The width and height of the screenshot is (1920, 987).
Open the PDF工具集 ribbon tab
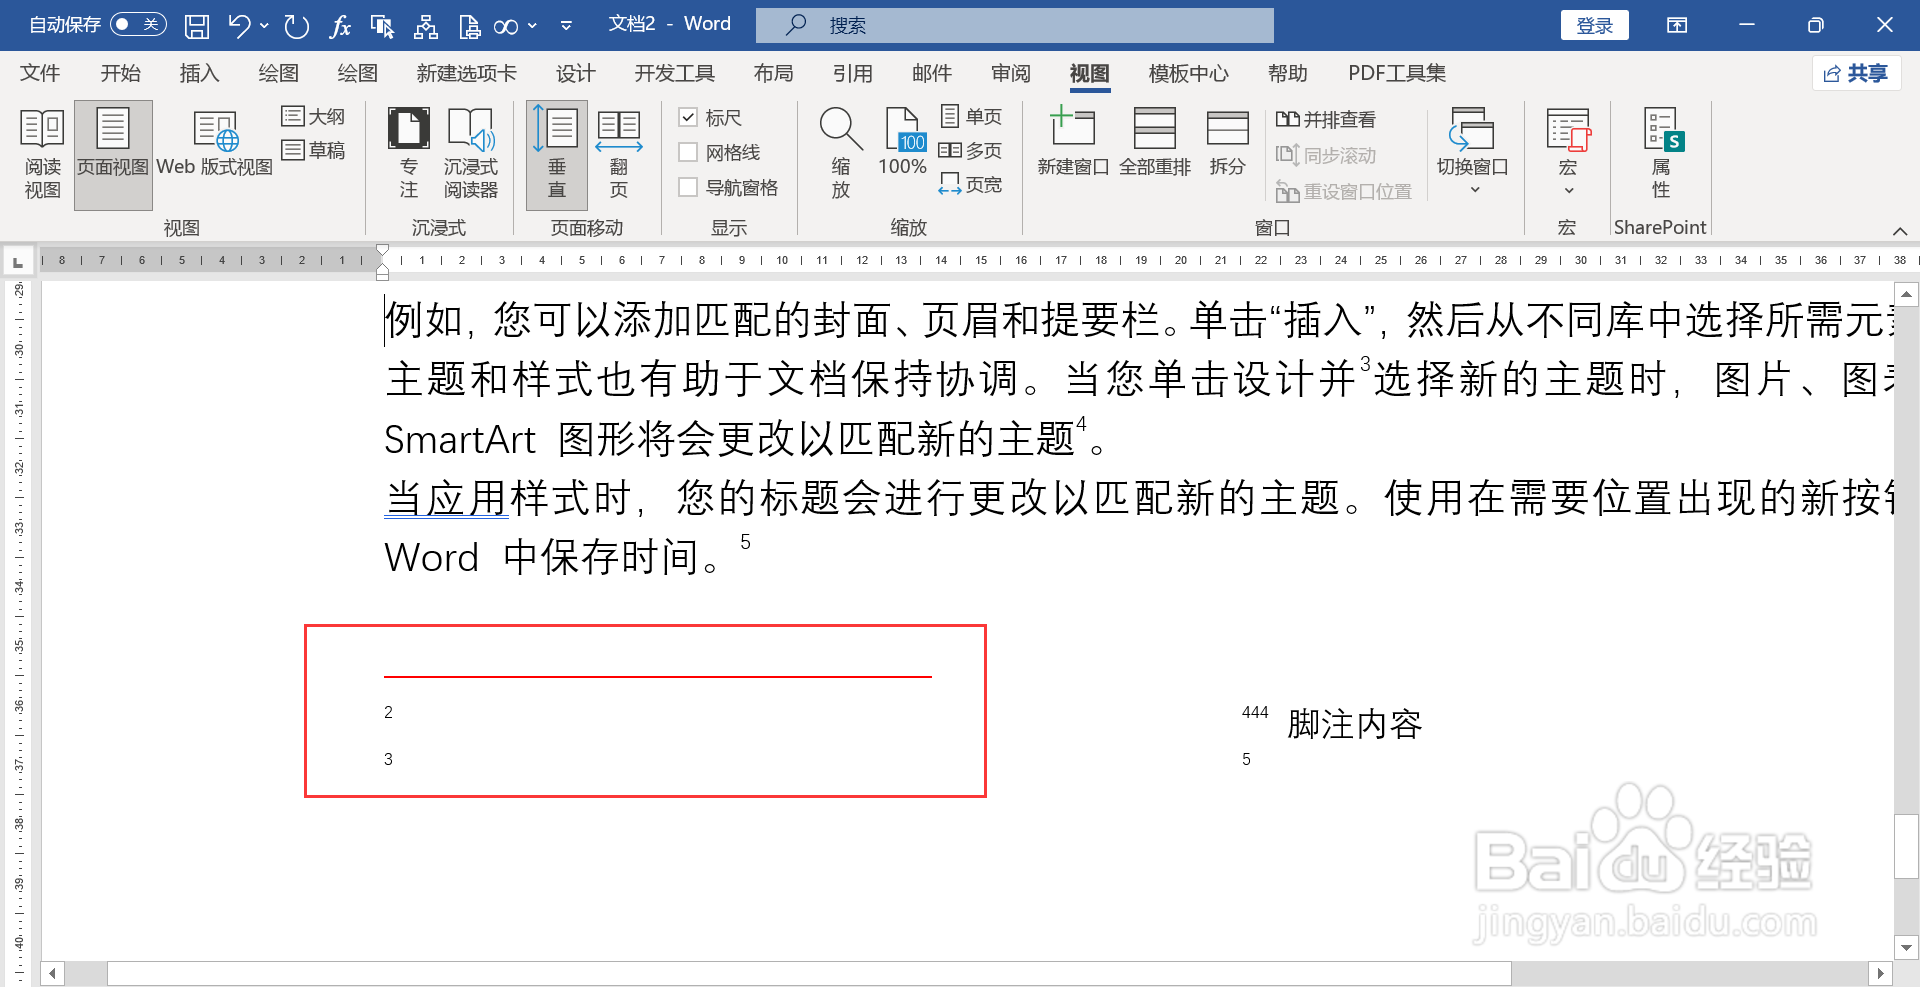1396,72
